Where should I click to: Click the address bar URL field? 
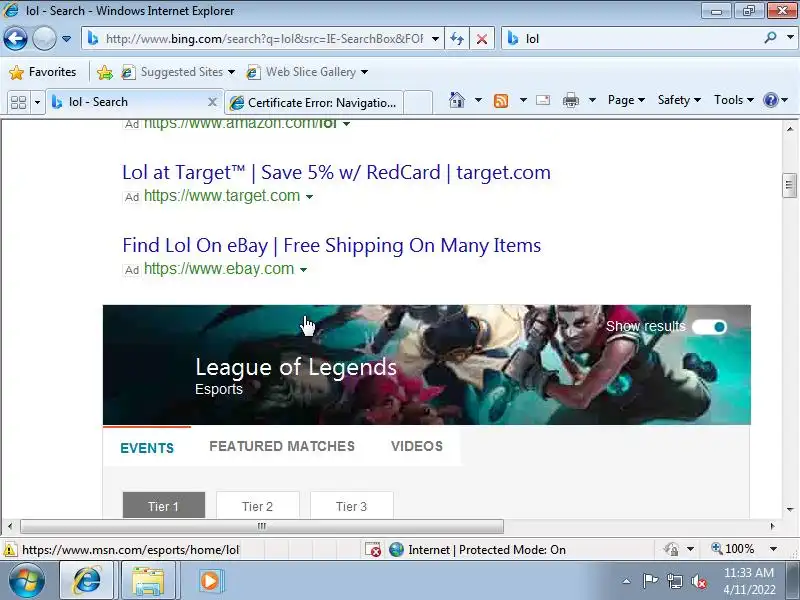(264, 39)
